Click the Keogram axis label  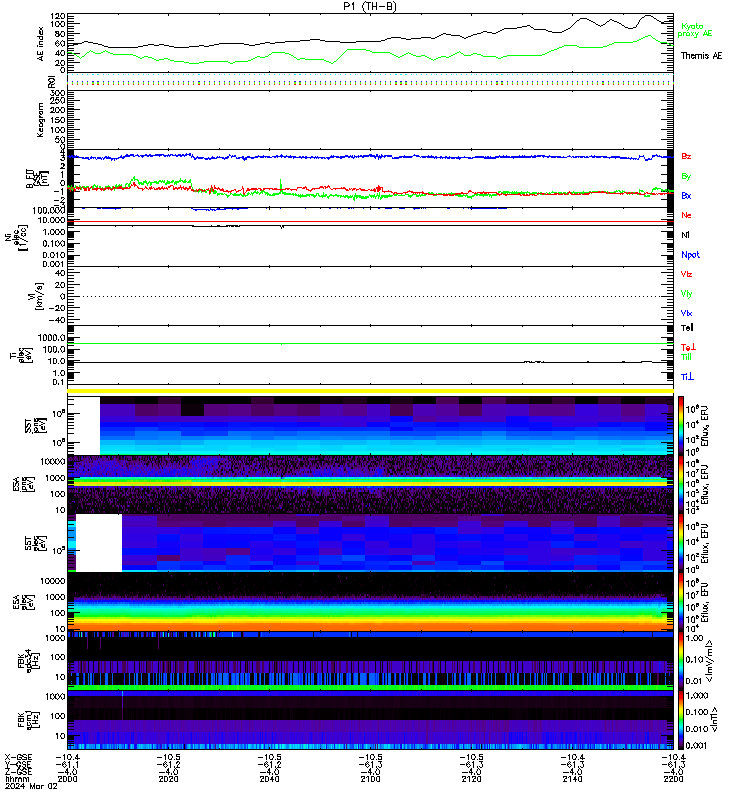click(x=41, y=120)
